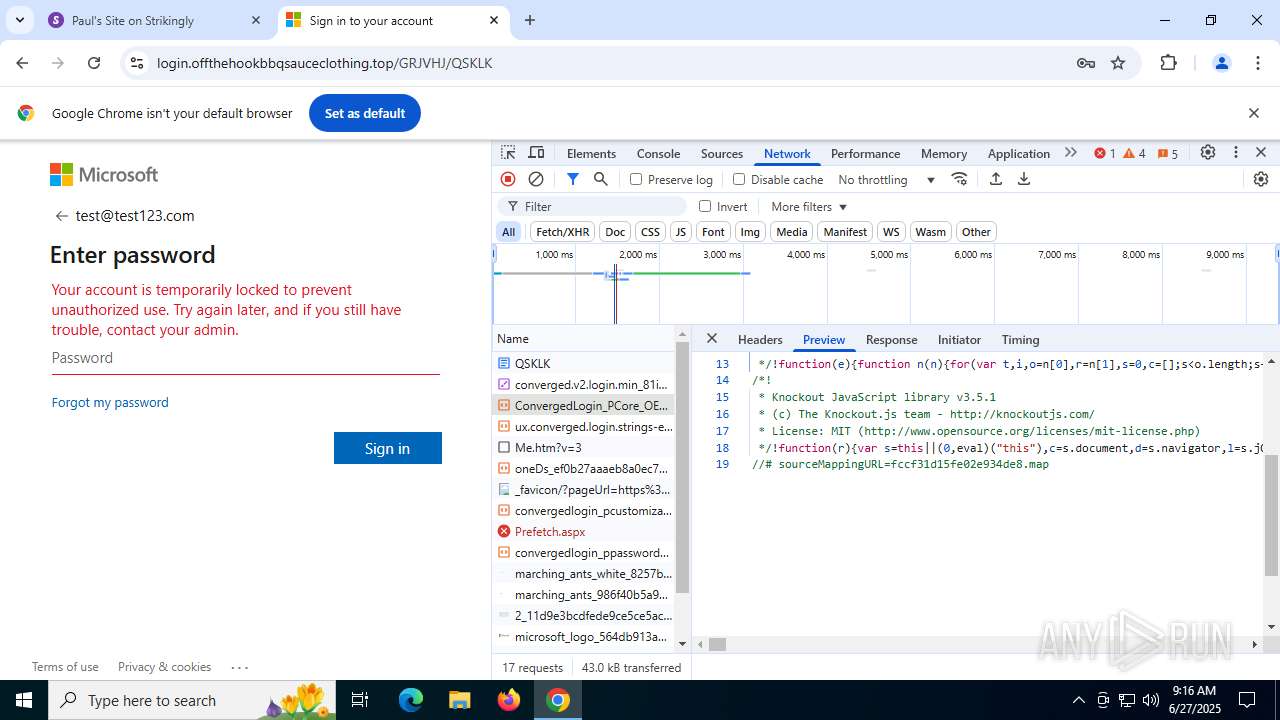
Task: Go back to email entry arrow
Action: point(61,216)
